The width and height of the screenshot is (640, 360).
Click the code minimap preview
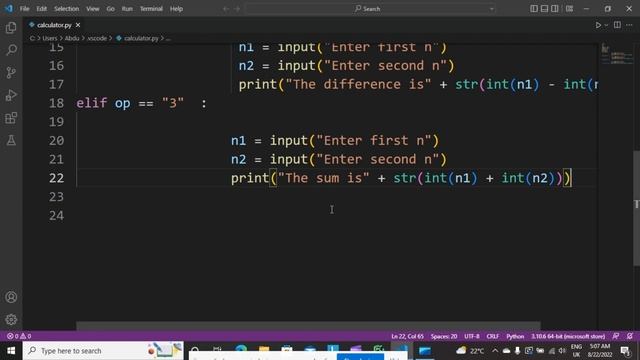tap(617, 55)
